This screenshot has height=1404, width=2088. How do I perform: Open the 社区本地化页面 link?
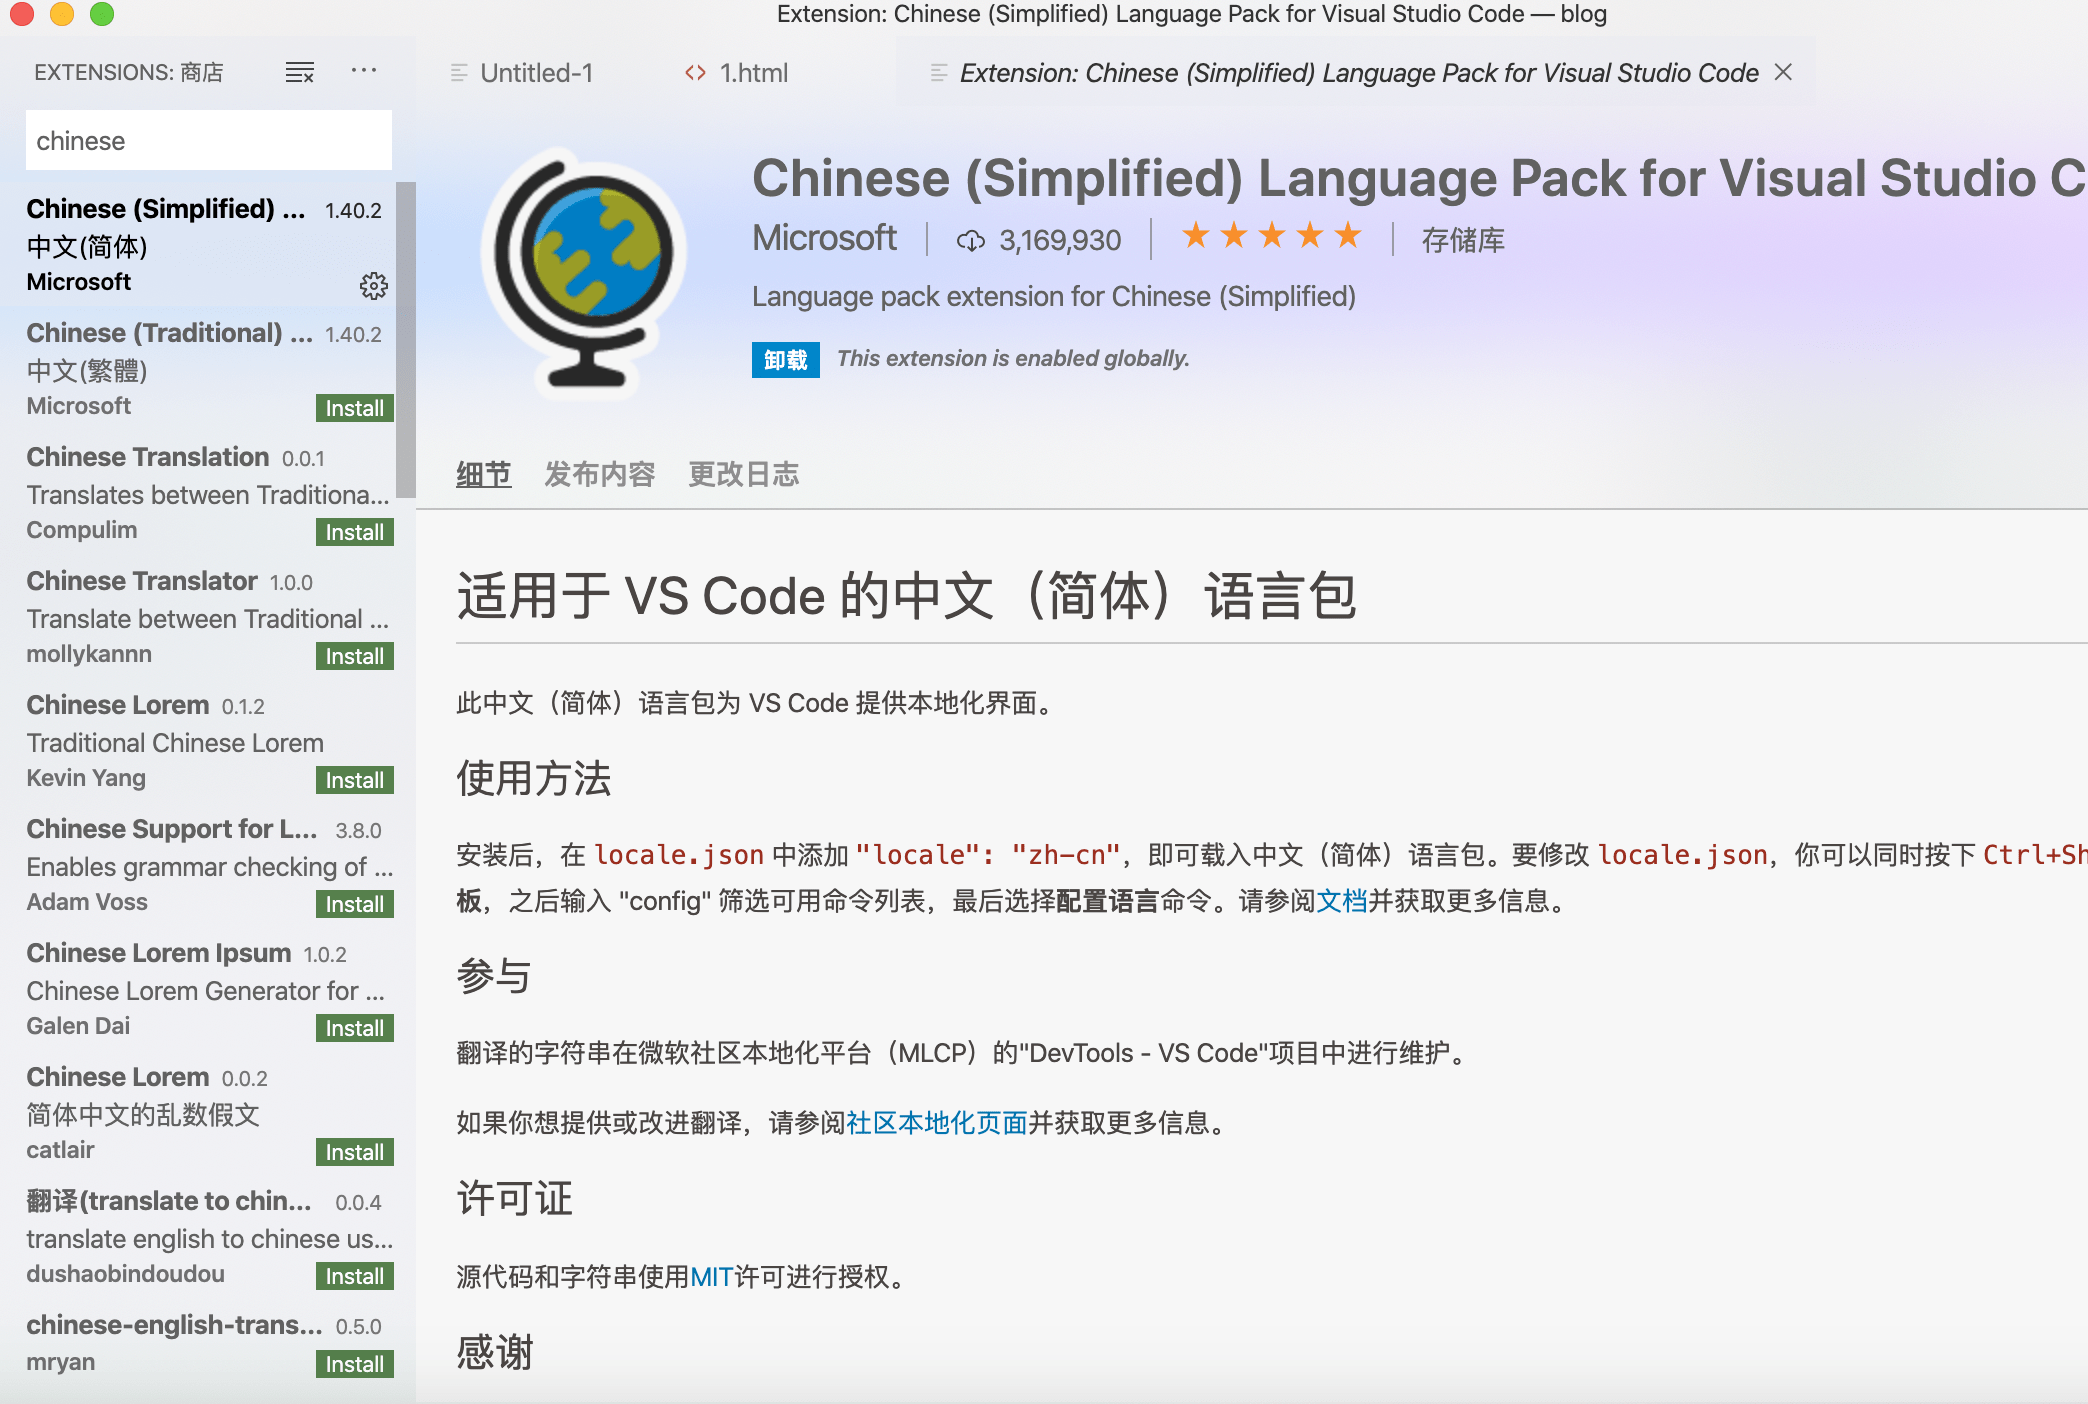tap(937, 1123)
